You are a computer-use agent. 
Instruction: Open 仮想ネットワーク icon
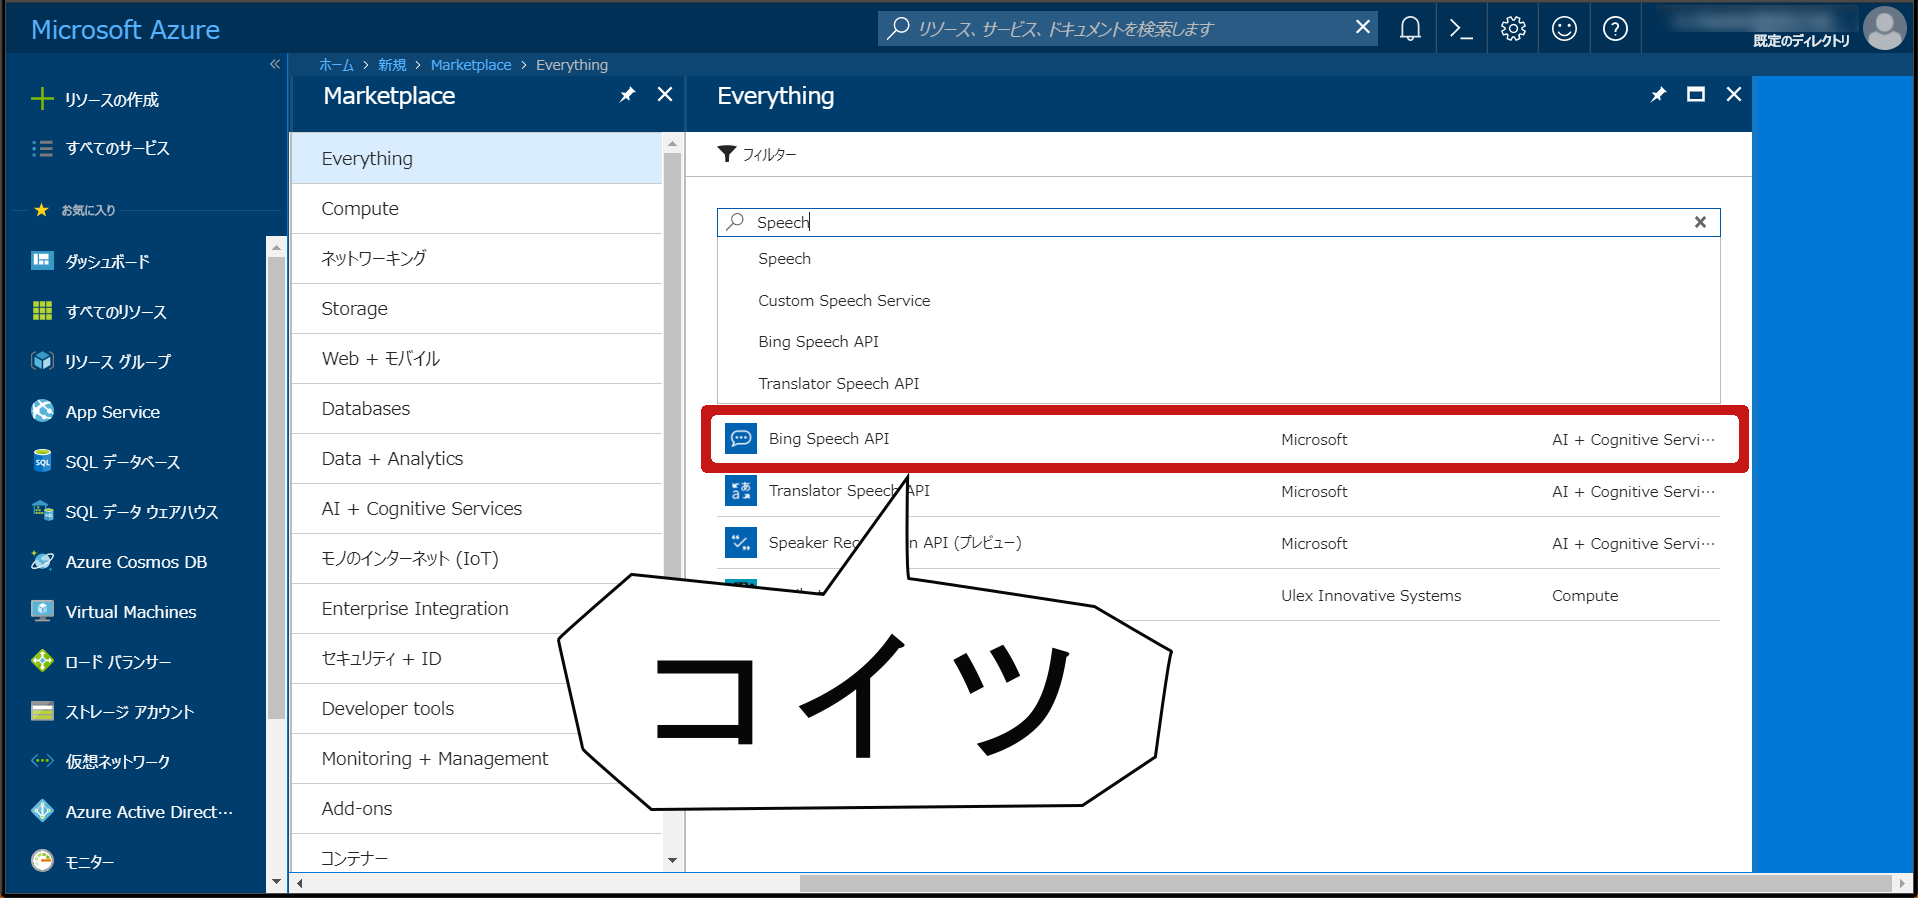(42, 761)
